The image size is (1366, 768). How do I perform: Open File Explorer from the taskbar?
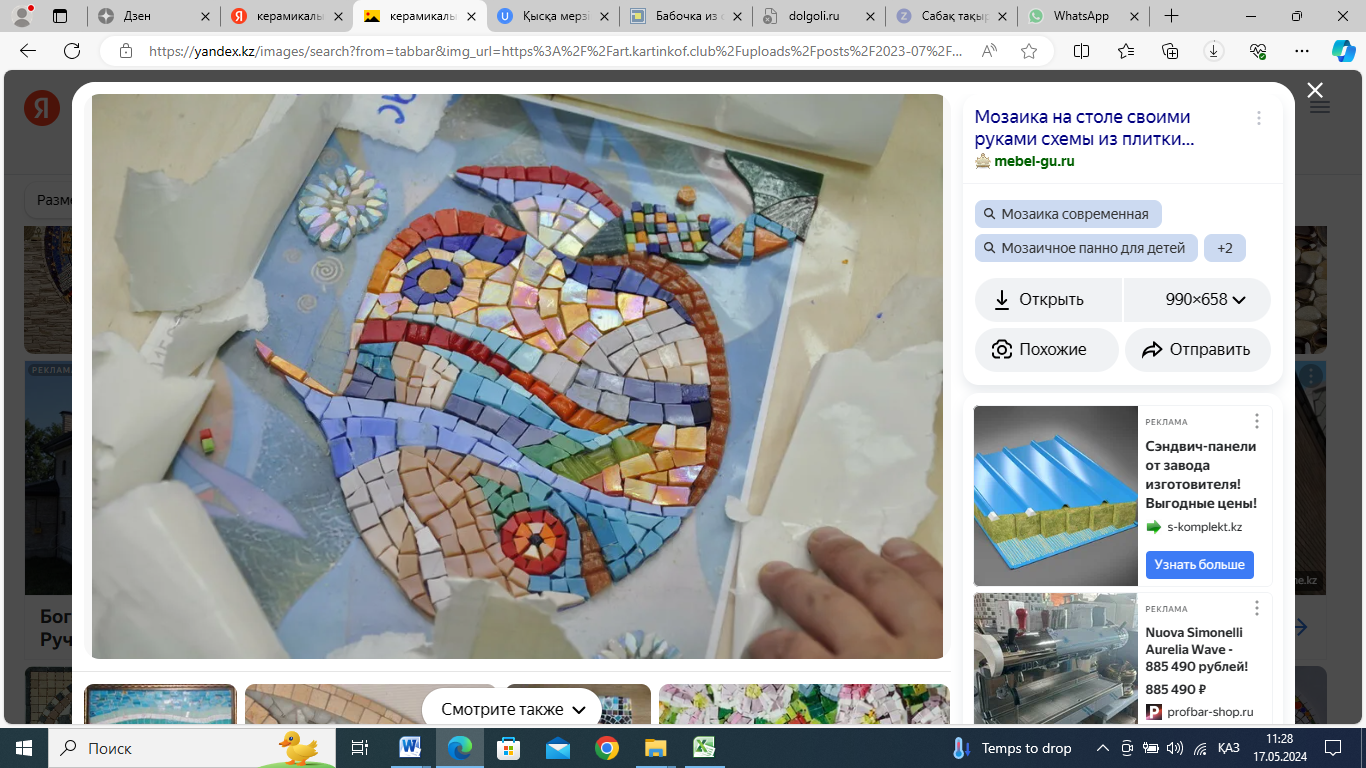[x=655, y=748]
